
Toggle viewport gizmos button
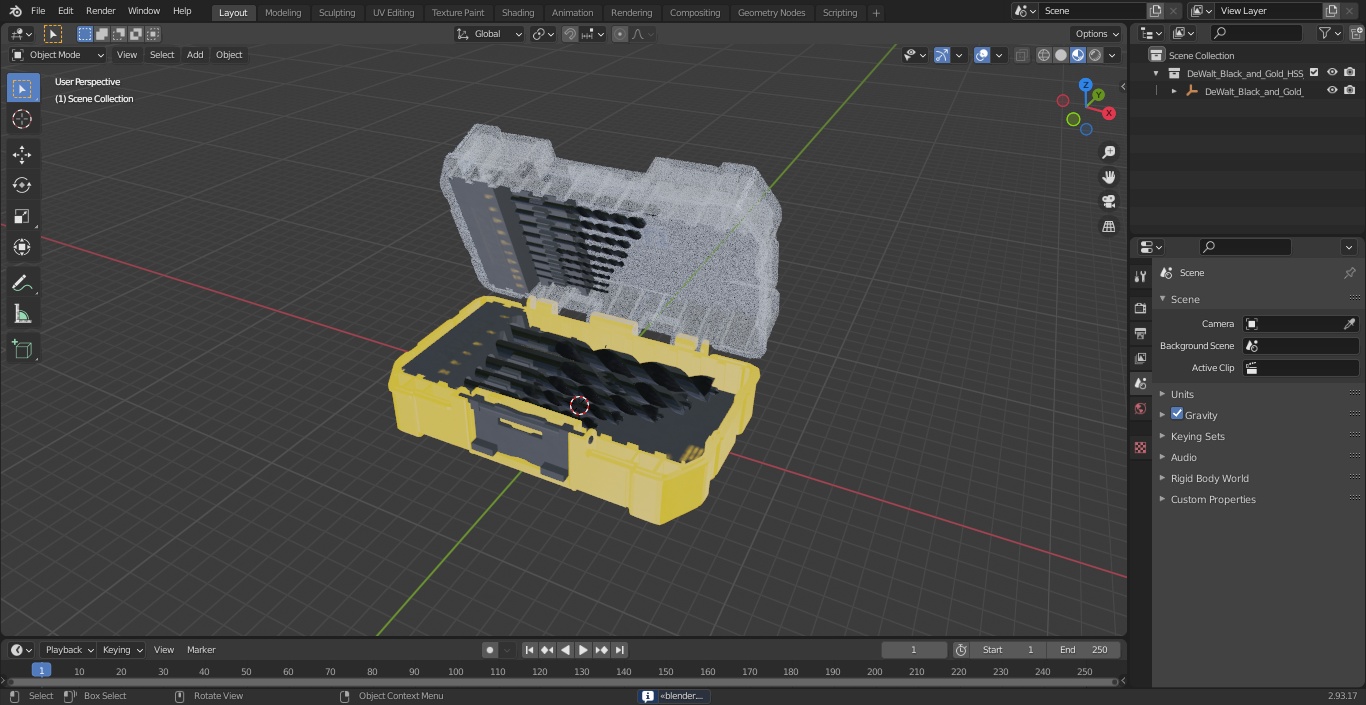[942, 55]
